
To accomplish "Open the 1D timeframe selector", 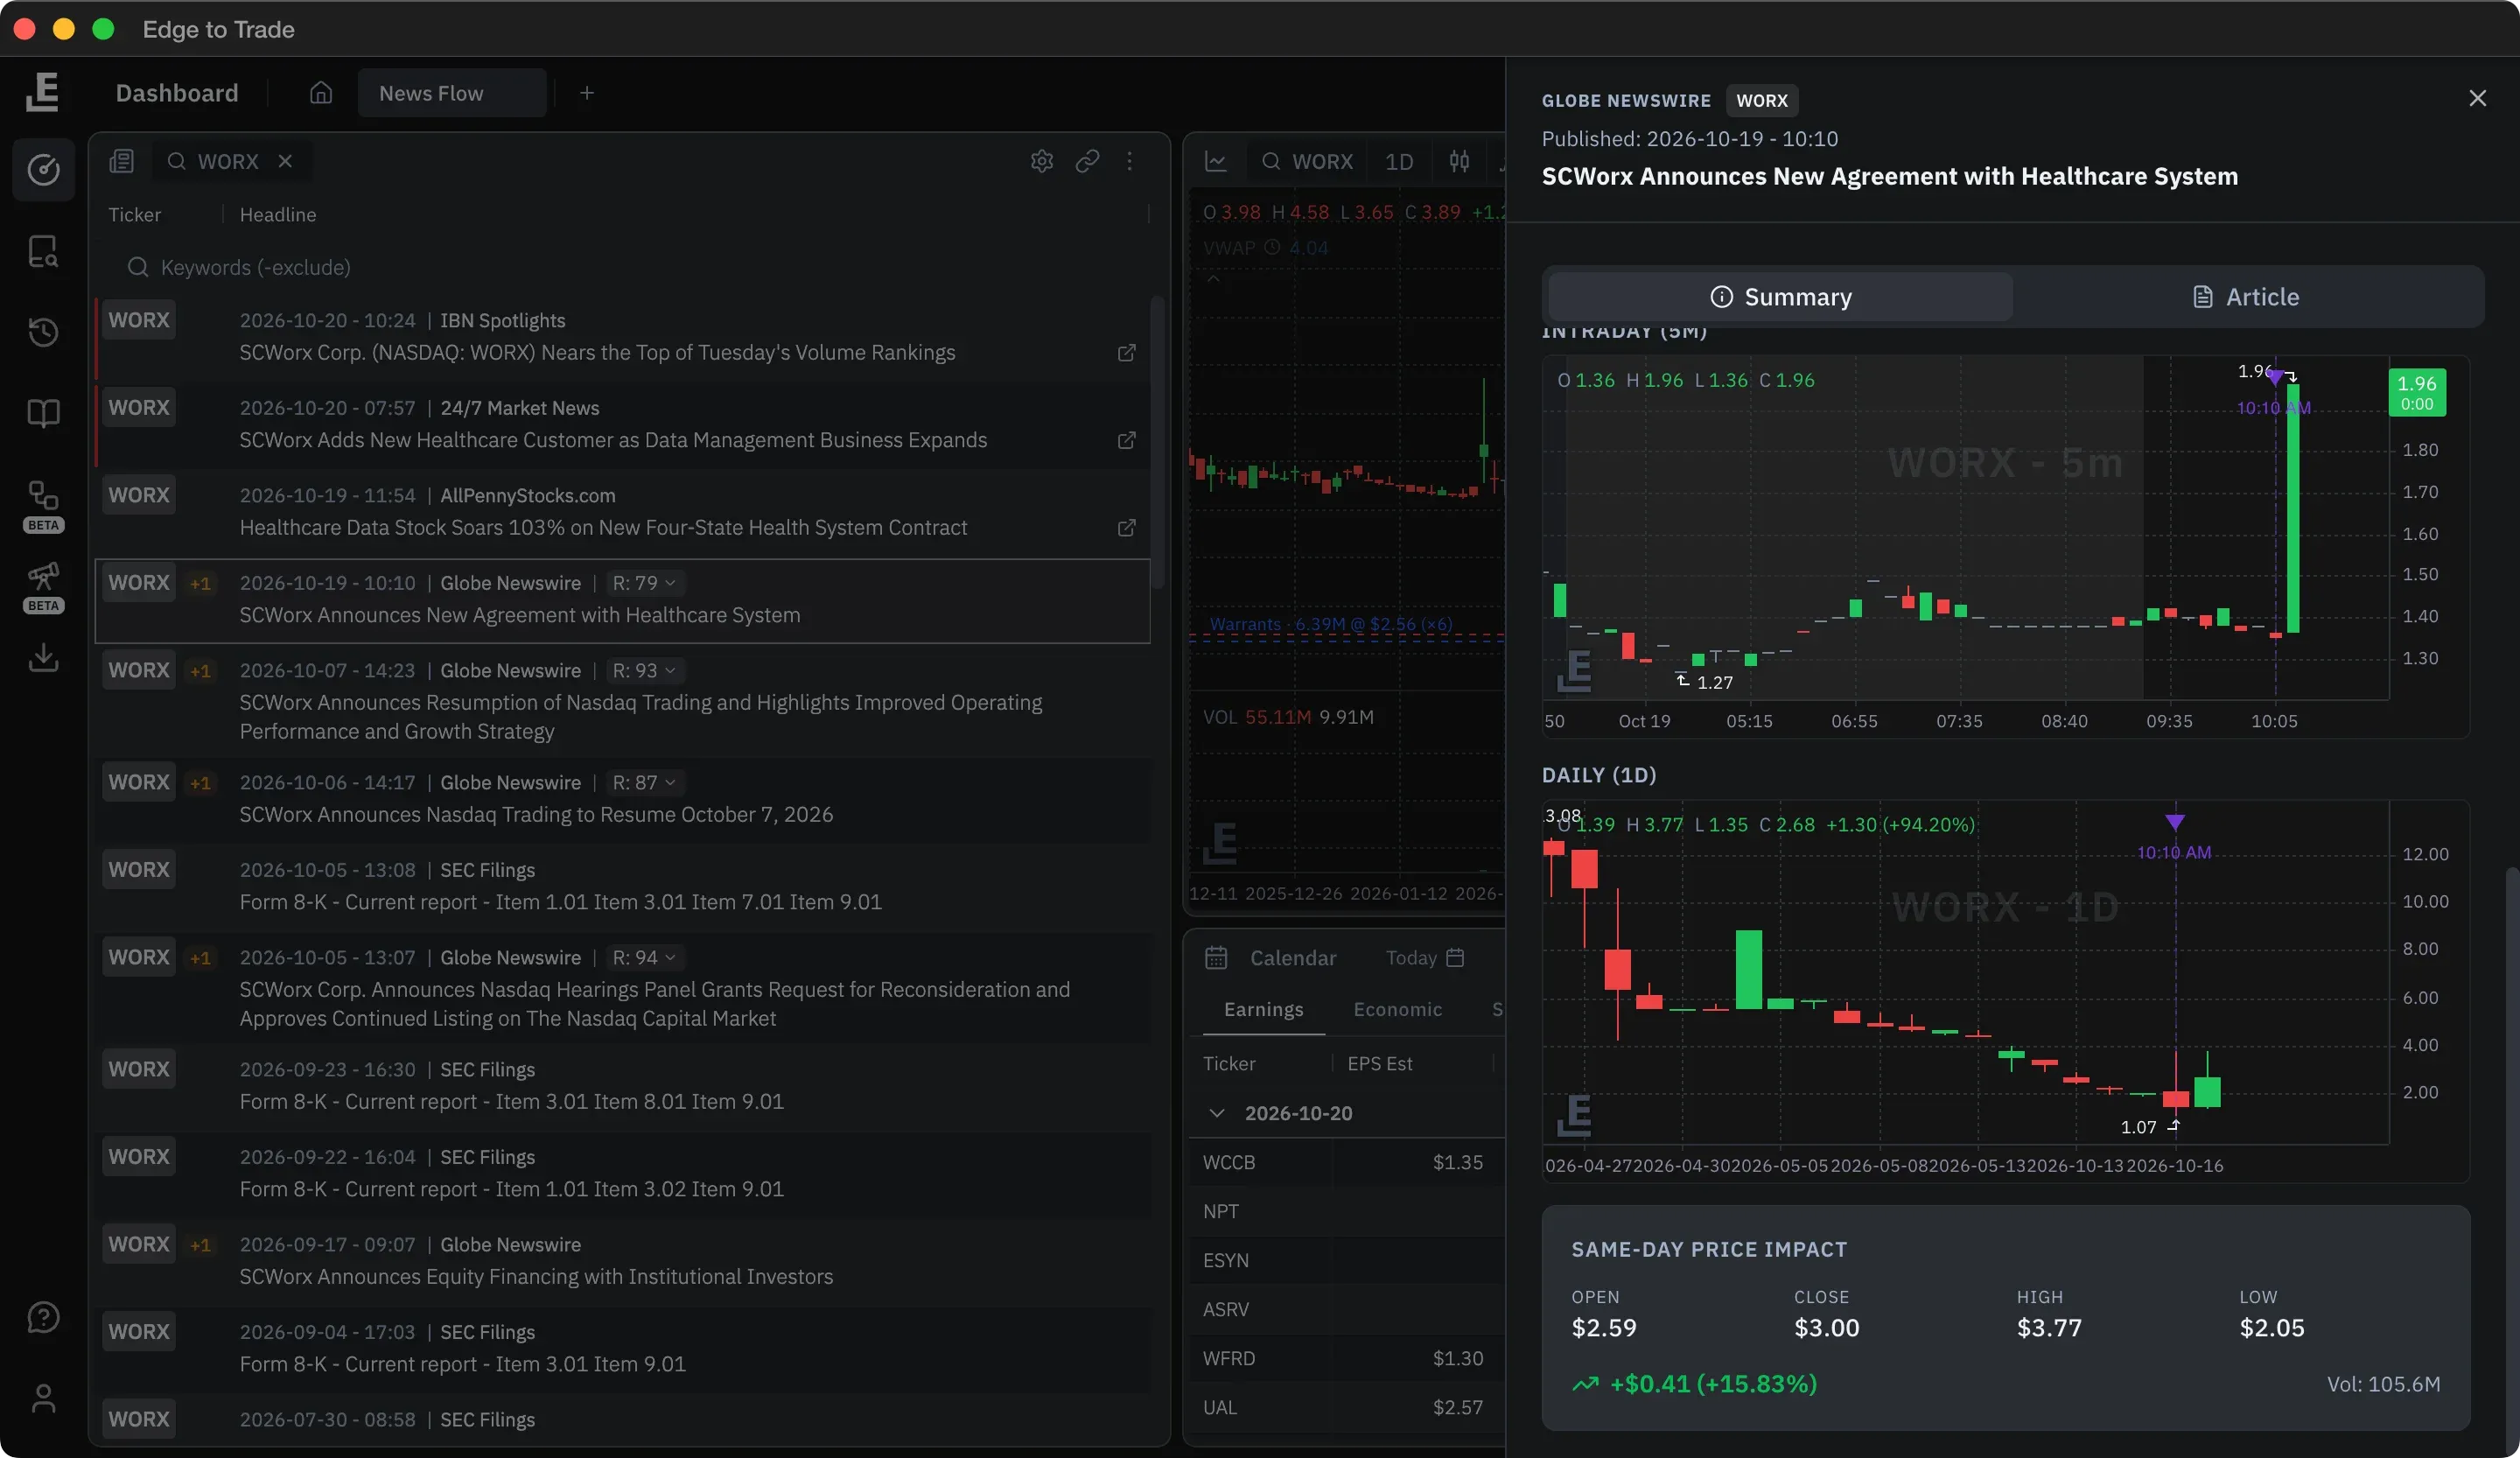I will click(x=1398, y=161).
